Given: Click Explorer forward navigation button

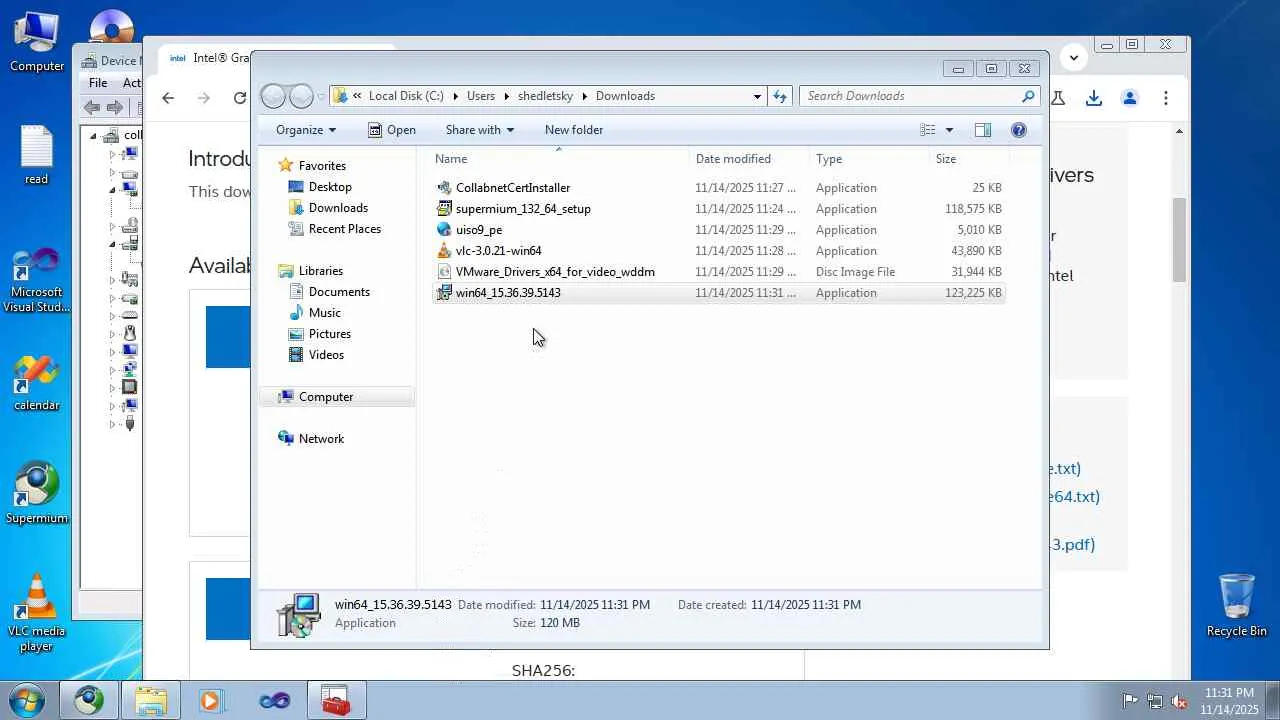Looking at the screenshot, I should coord(301,96).
